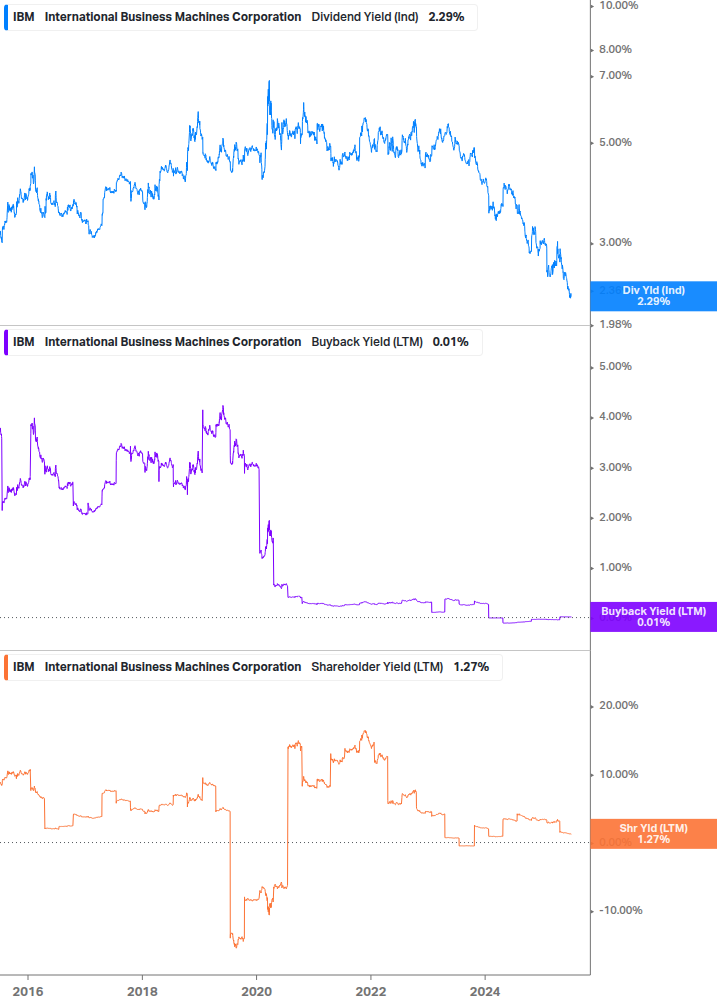Click the 2016 label on the time axis
The height and width of the screenshot is (1005, 717).
coord(28,992)
